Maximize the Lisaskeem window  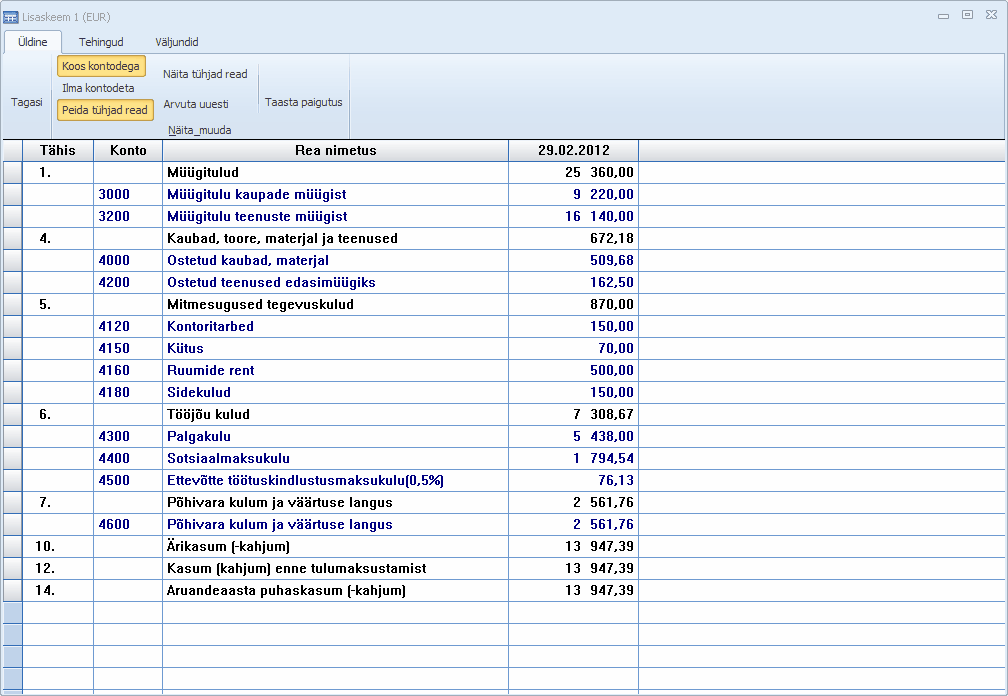click(968, 15)
